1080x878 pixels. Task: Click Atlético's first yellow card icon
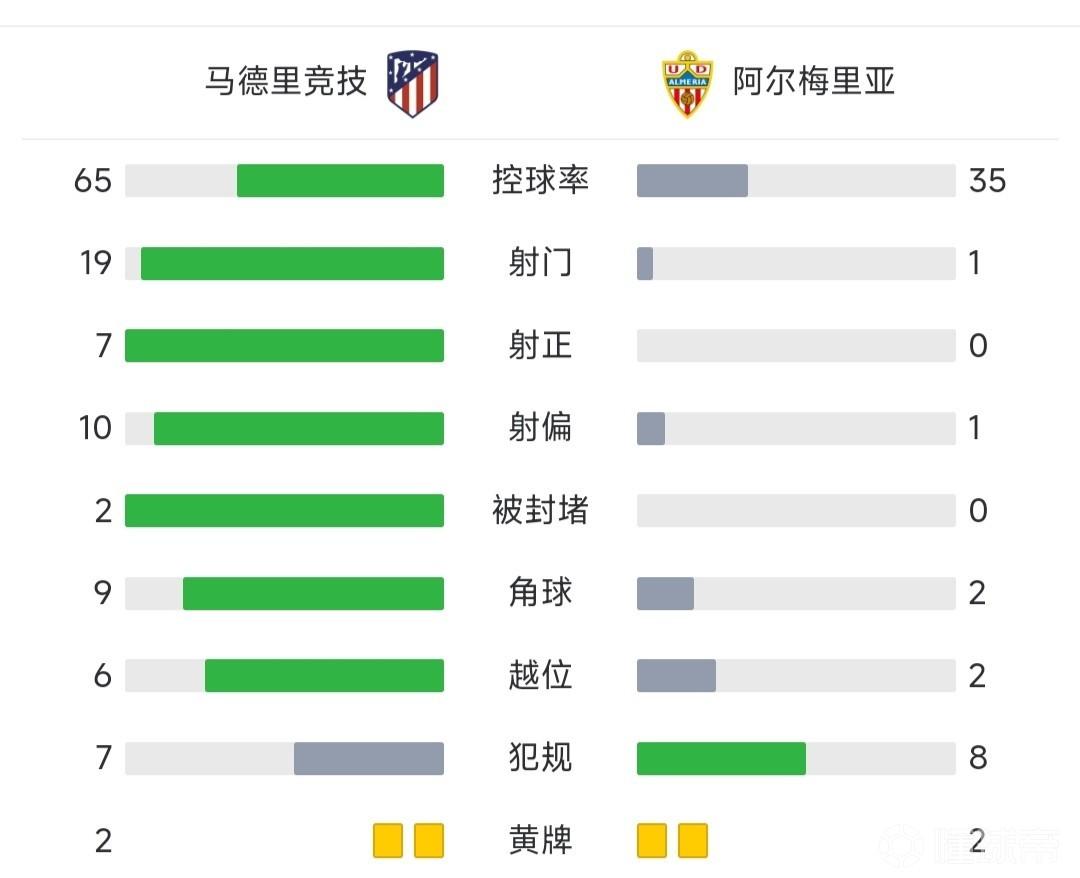click(388, 841)
